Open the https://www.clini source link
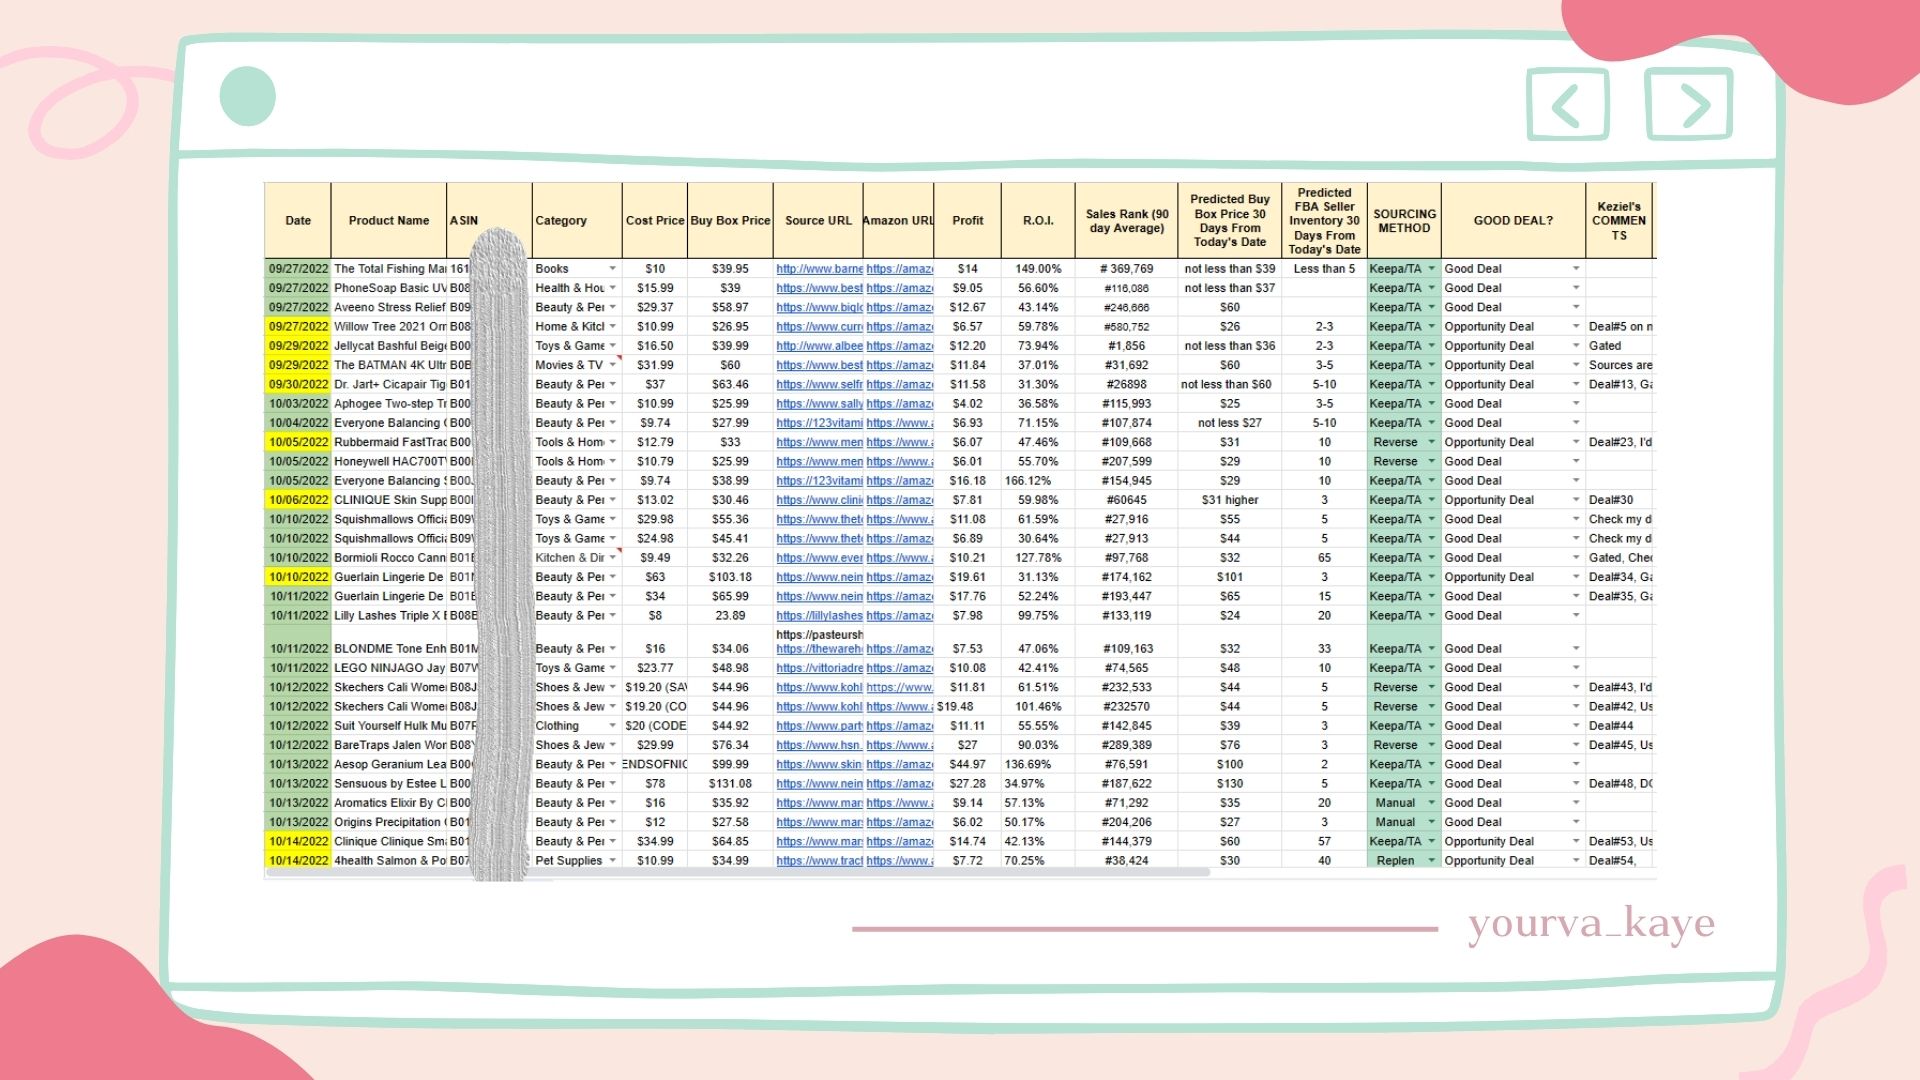1920x1080 pixels. (x=819, y=500)
